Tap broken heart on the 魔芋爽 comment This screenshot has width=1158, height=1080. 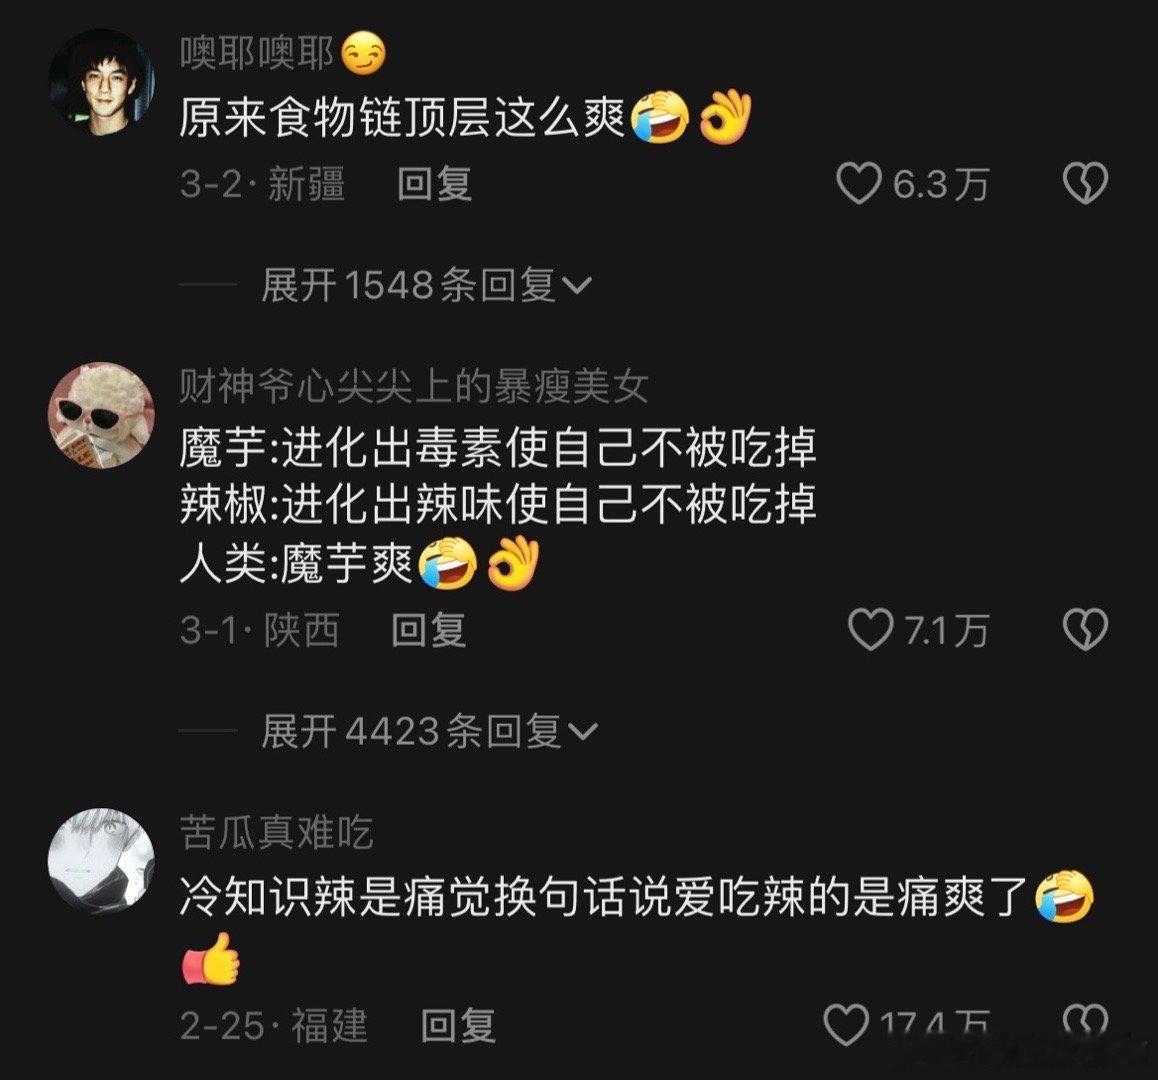pyautogui.click(x=1085, y=630)
